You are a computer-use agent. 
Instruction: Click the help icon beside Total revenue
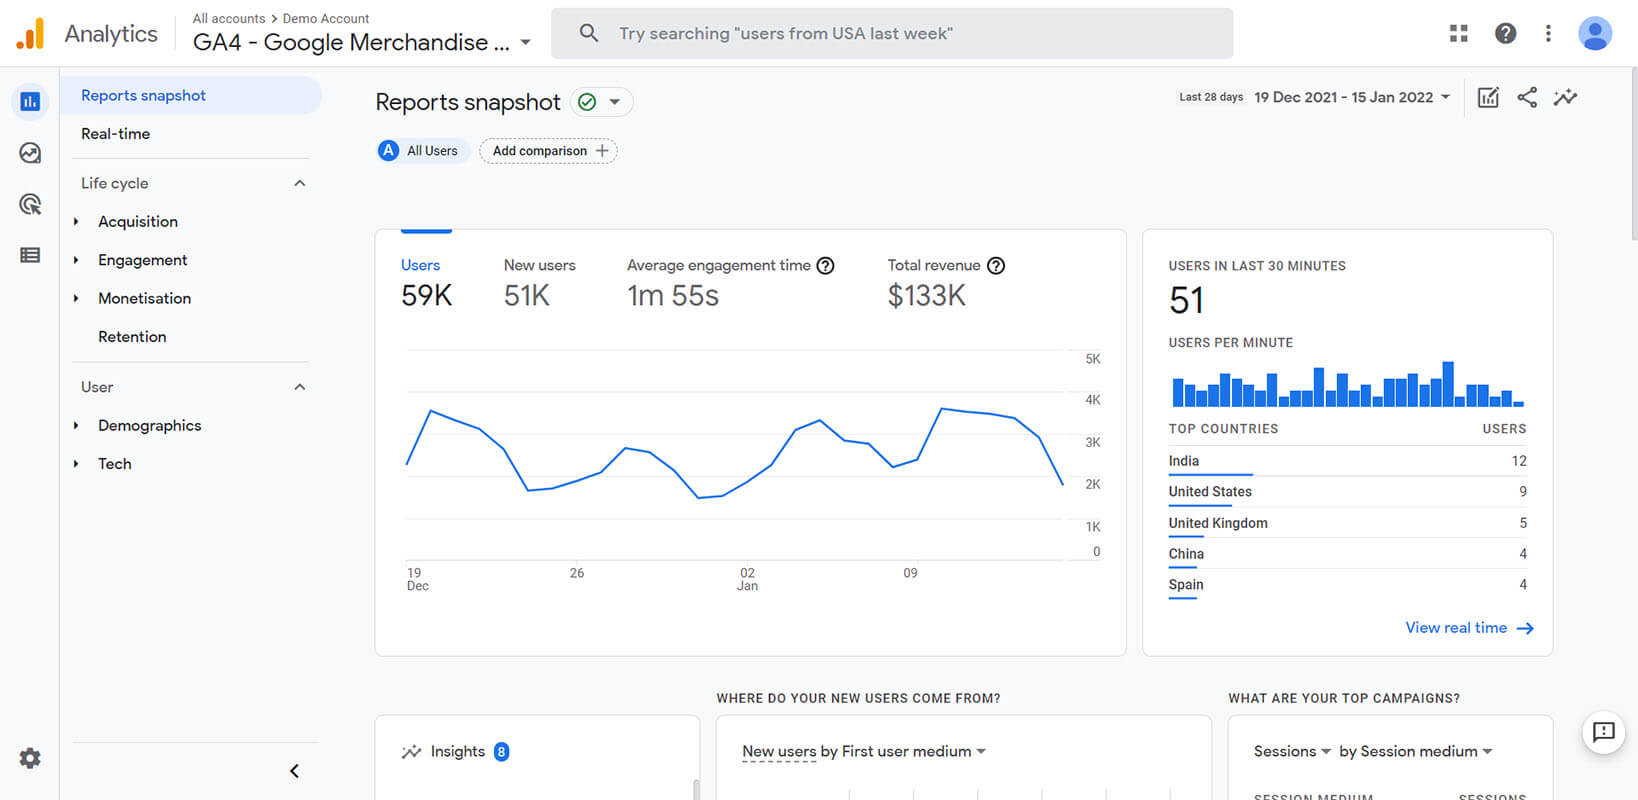(x=996, y=266)
